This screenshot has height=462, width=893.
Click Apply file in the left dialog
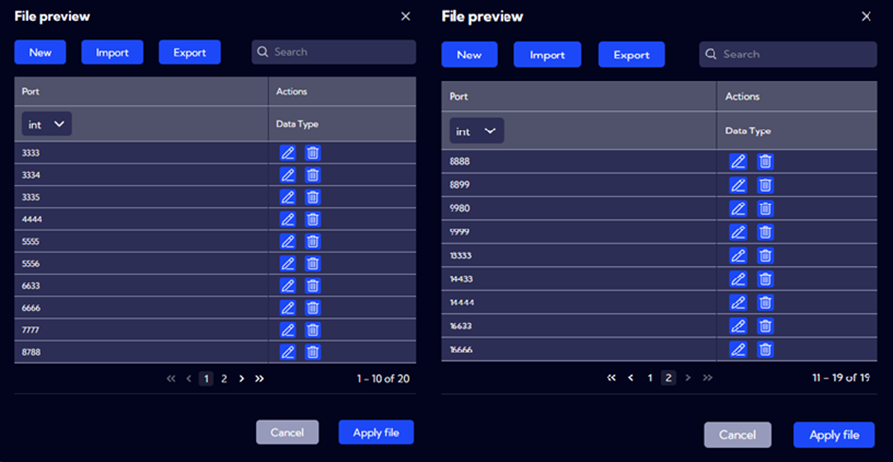pos(375,432)
